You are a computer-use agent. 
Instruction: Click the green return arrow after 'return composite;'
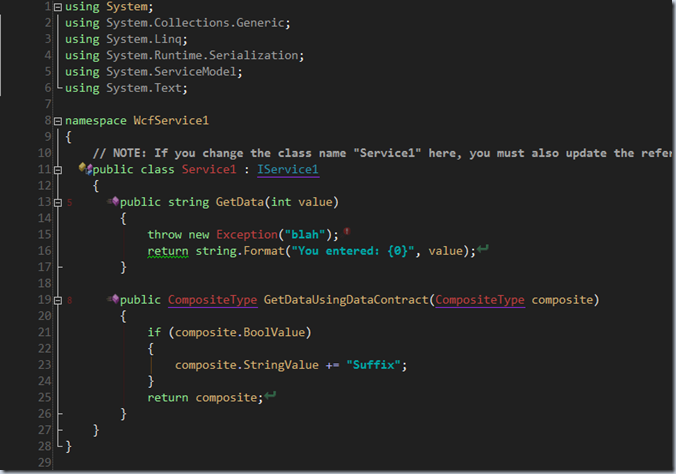coord(270,395)
